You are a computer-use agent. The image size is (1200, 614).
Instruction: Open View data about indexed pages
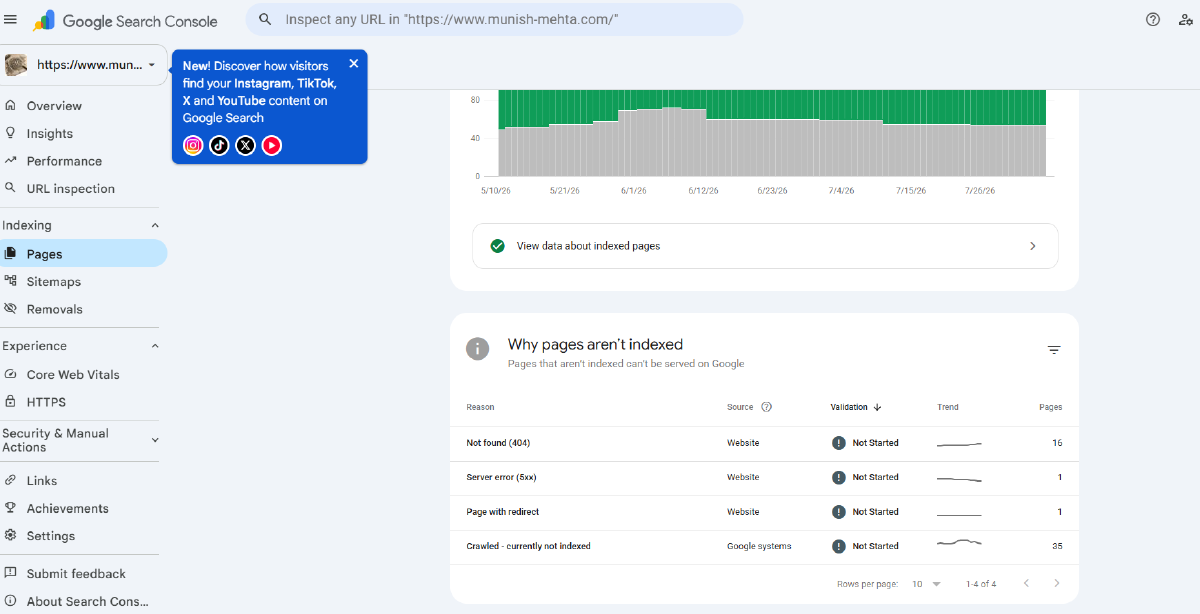coord(765,246)
